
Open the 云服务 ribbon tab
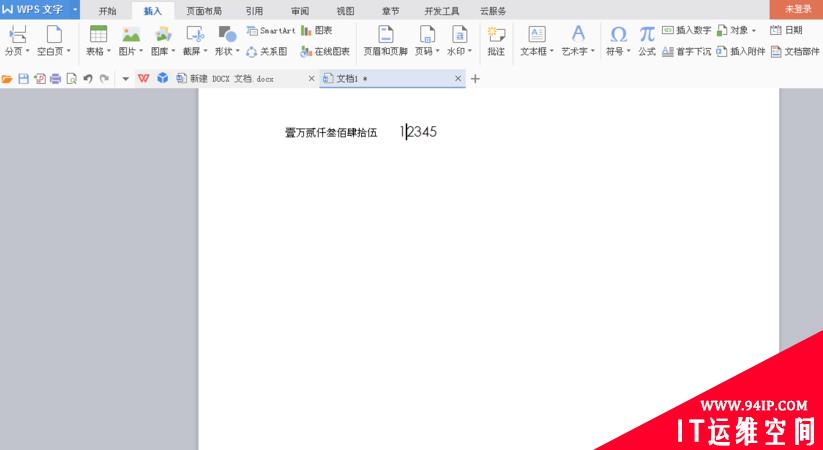pyautogui.click(x=493, y=11)
